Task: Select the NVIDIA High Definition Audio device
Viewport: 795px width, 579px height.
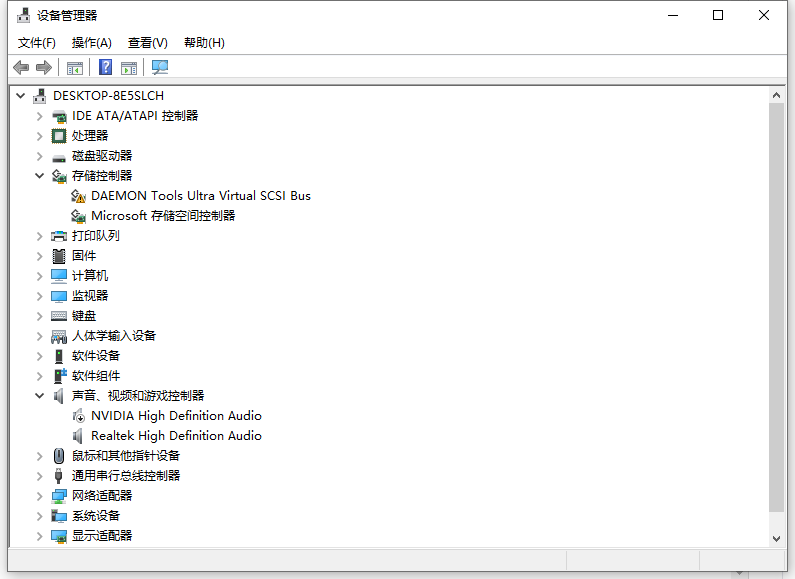Action: pos(176,415)
